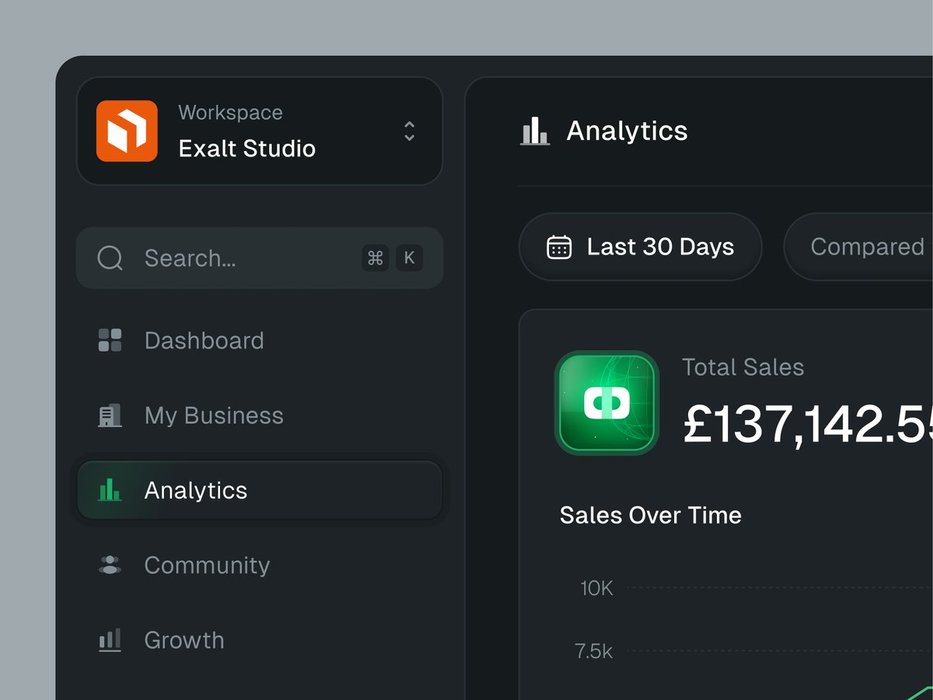Open the Compared period dropdown
The image size is (933, 700).
tap(860, 247)
